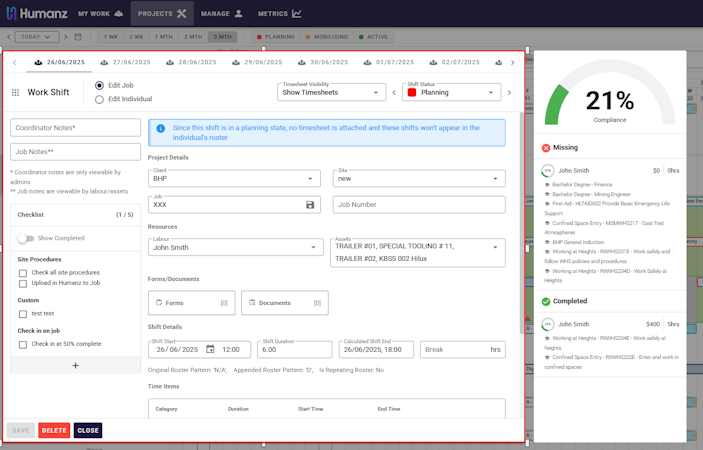Step to next shift status with right chevron
This screenshot has width=703, height=450.
(x=509, y=92)
